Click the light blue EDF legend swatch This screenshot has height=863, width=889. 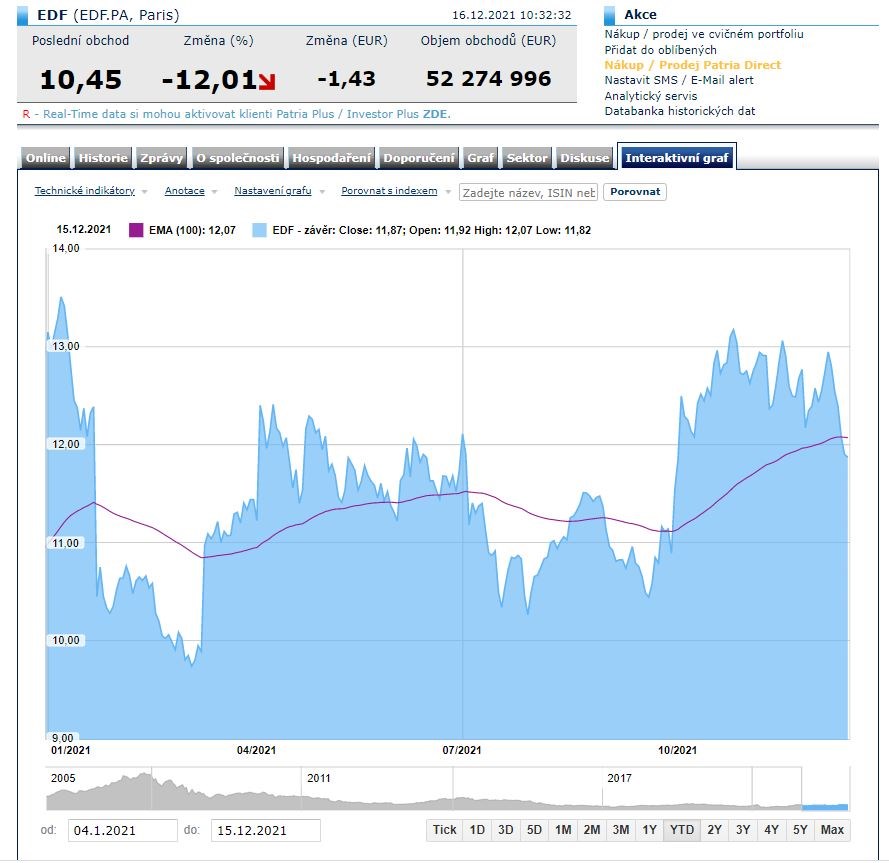[260, 230]
